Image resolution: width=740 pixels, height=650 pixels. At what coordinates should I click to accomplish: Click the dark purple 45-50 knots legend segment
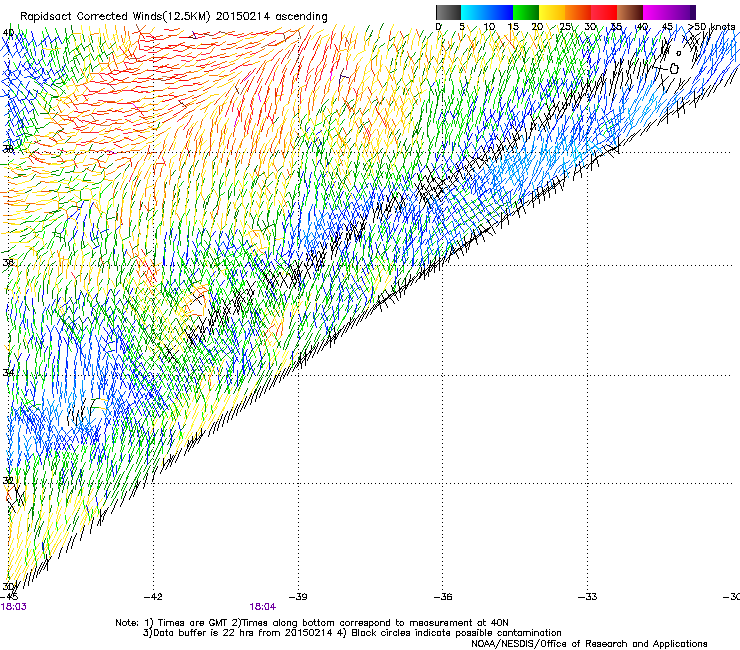[x=682, y=12]
